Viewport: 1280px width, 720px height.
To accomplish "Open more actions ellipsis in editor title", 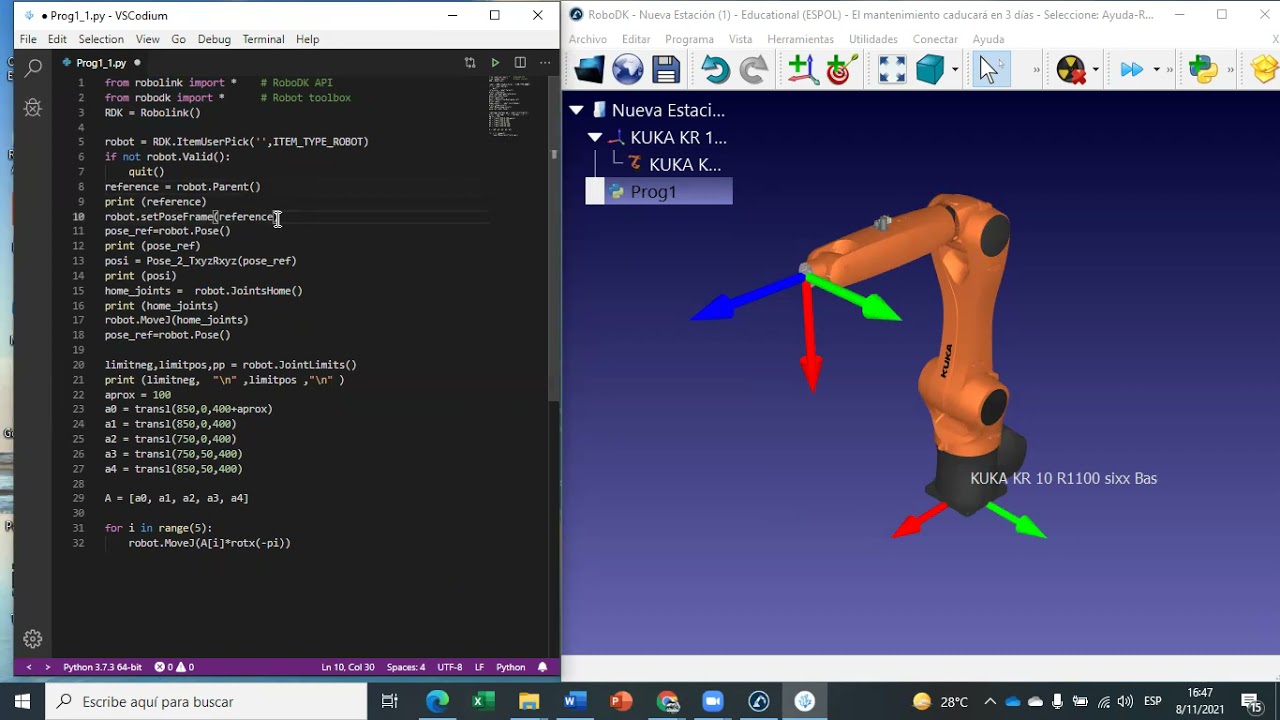I will coord(545,62).
